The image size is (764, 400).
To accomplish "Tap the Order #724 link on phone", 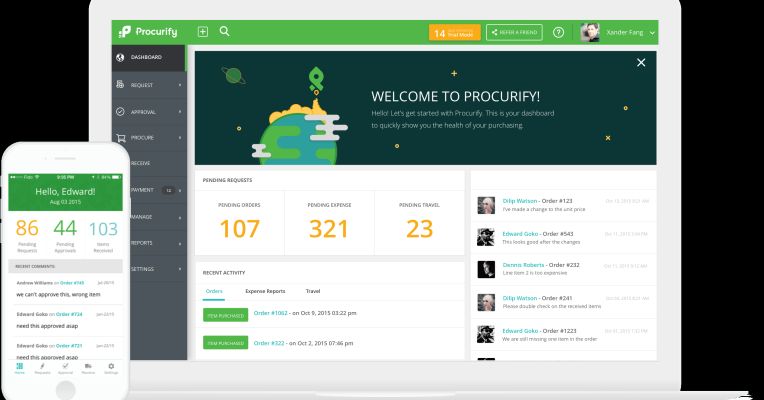I will pyautogui.click(x=69, y=314).
